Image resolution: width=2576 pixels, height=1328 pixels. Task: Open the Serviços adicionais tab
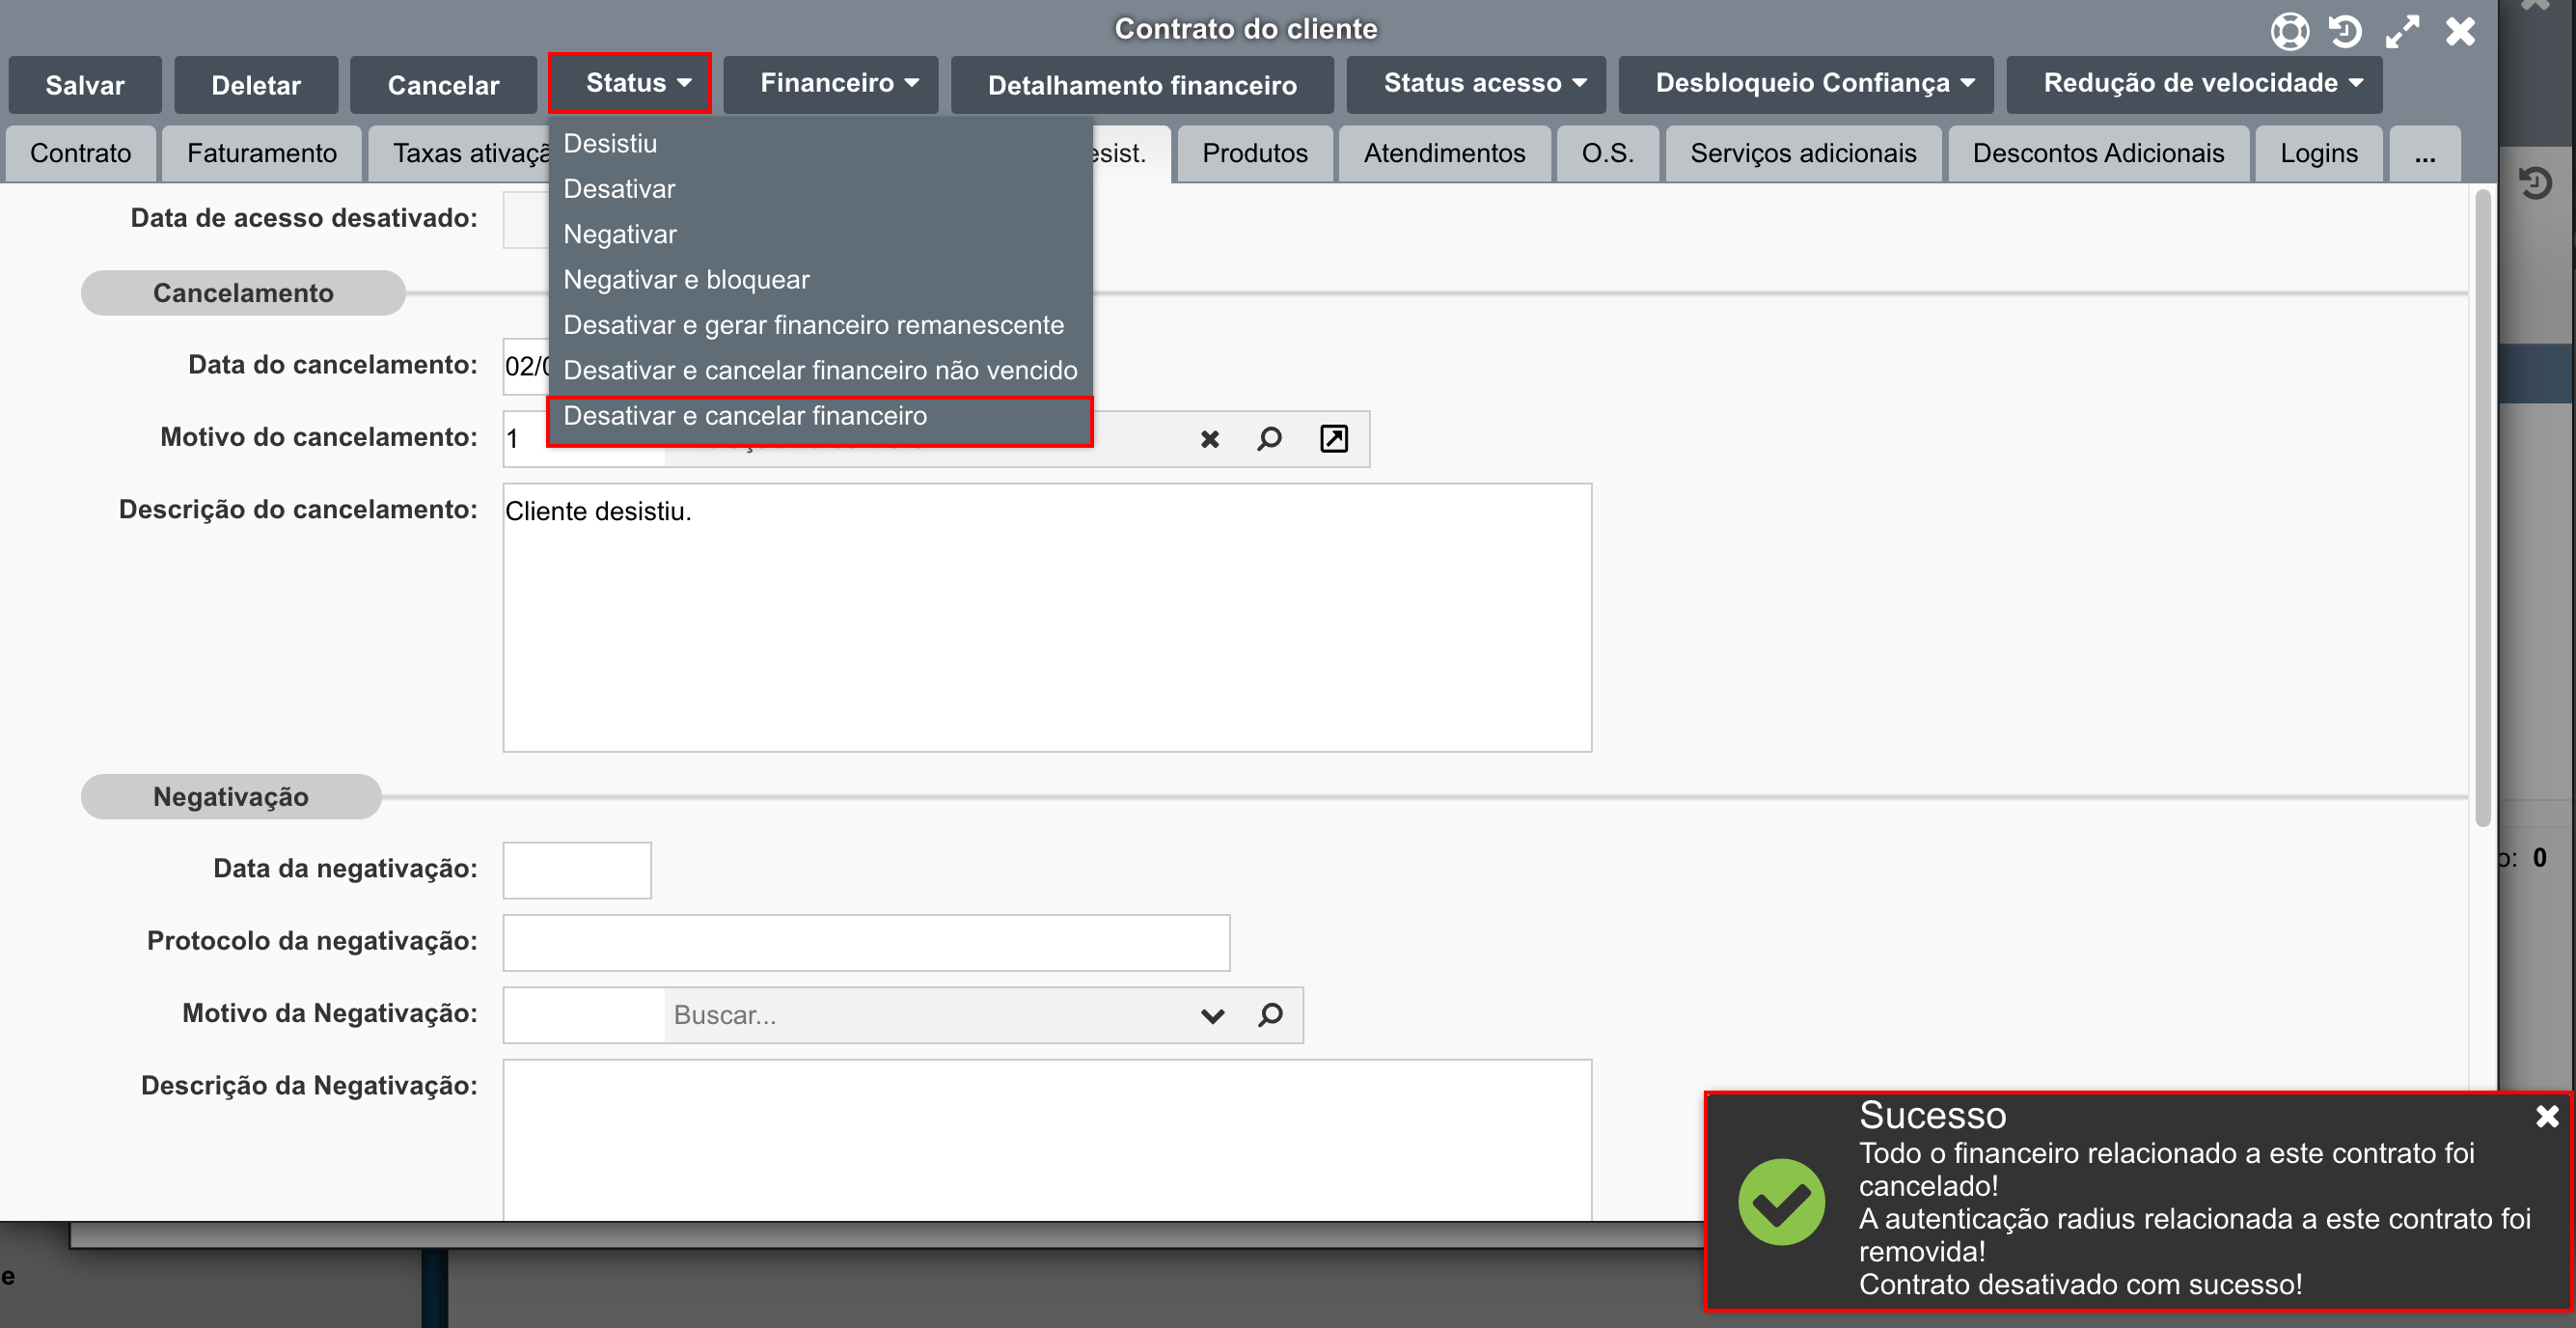(x=1802, y=153)
